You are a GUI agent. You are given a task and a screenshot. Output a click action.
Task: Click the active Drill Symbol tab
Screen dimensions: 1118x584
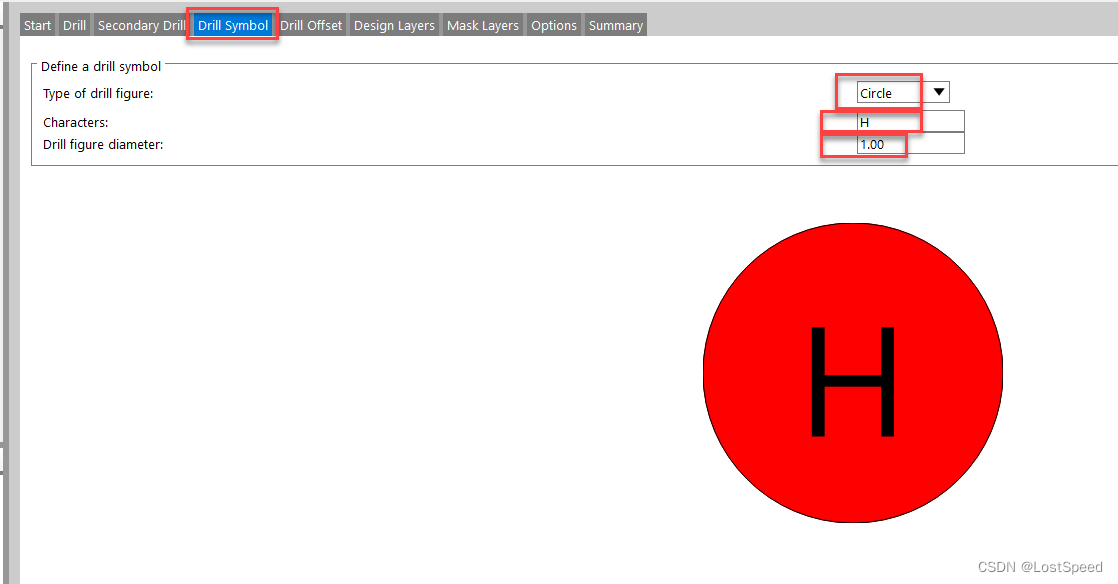232,25
